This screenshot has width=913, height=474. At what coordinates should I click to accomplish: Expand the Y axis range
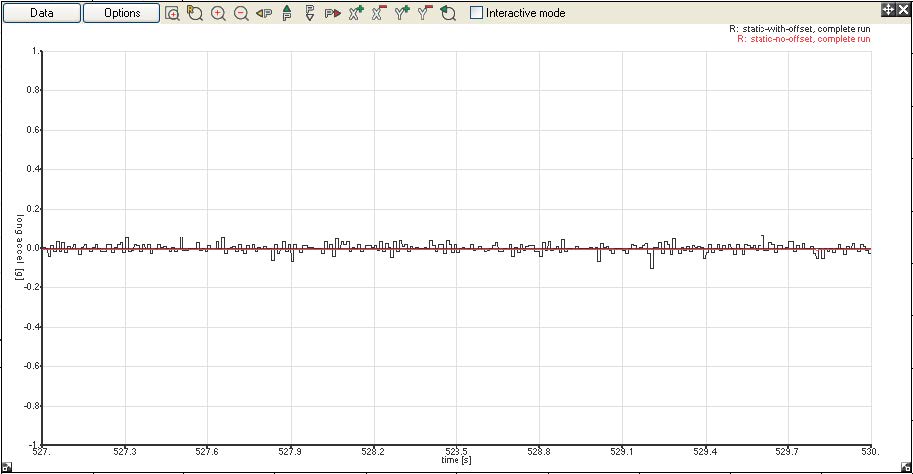click(x=402, y=13)
